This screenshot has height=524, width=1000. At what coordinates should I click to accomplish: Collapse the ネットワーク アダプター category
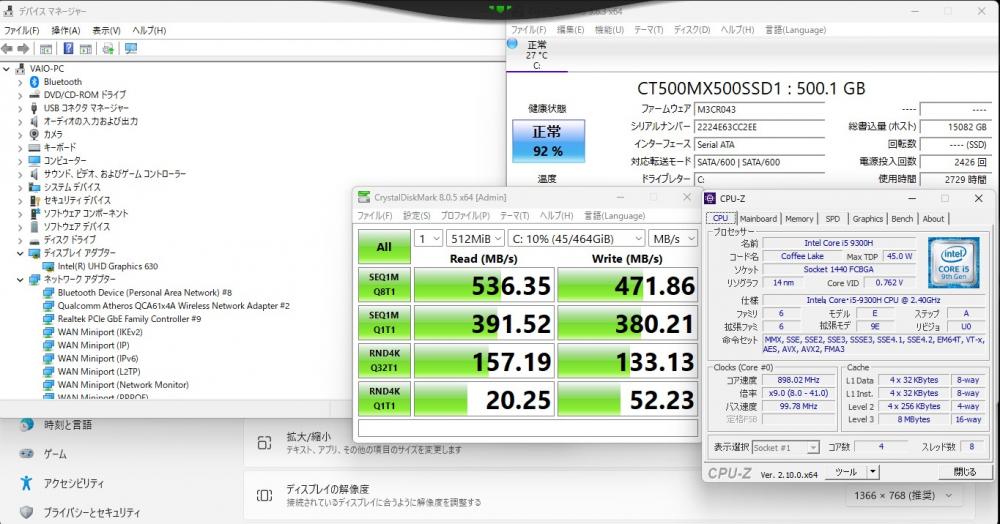coord(20,279)
